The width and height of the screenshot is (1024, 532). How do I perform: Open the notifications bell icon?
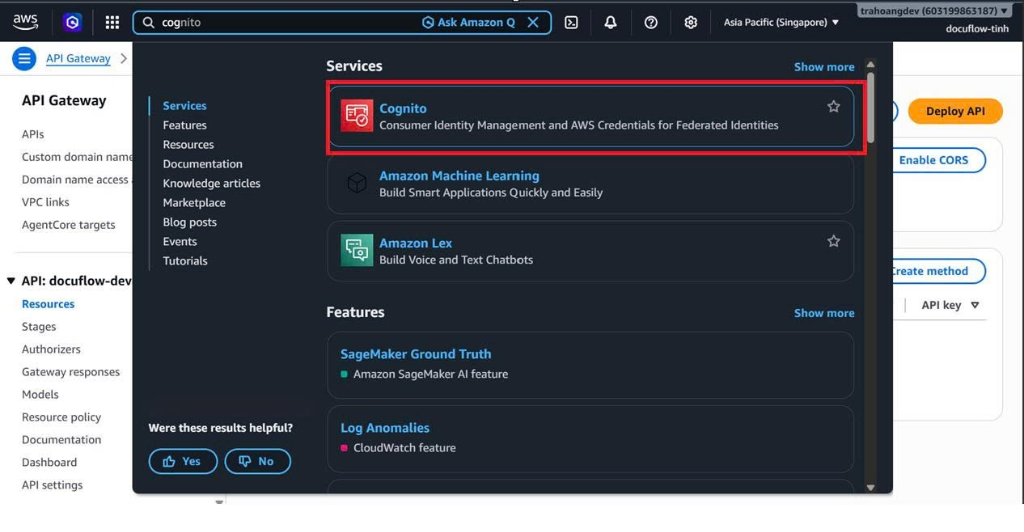click(x=611, y=22)
